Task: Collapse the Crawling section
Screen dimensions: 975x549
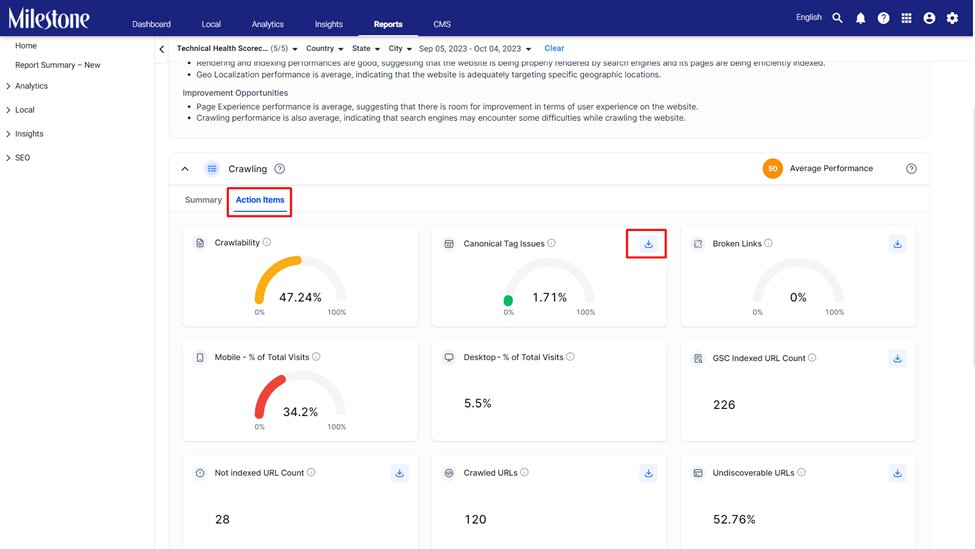Action: tap(185, 168)
